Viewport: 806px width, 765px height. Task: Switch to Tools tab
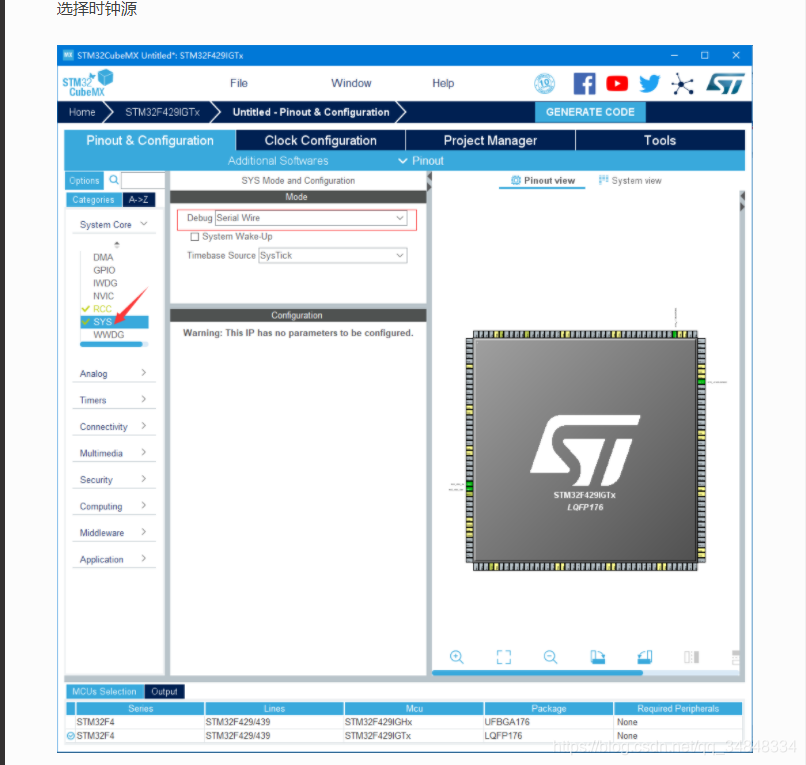(x=660, y=140)
